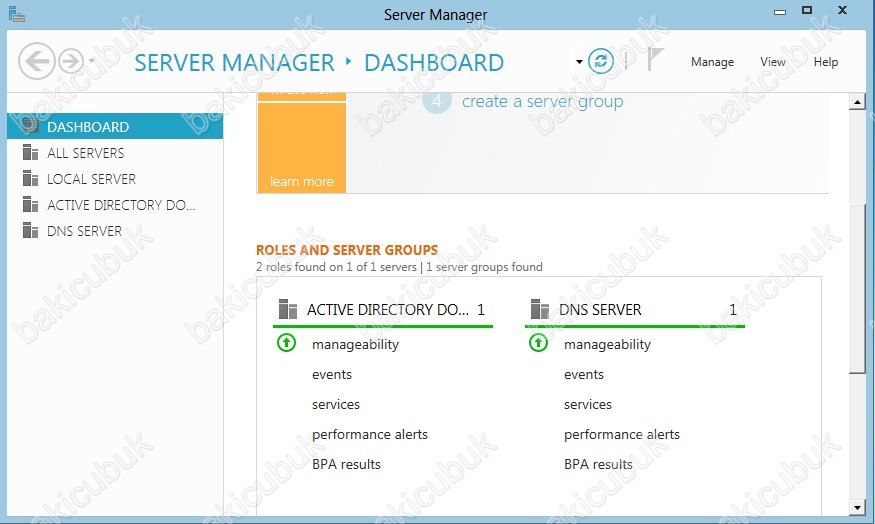Image resolution: width=875 pixels, height=524 pixels.
Task: Click Active Directory manageability green status icon
Action: pyautogui.click(x=286, y=344)
